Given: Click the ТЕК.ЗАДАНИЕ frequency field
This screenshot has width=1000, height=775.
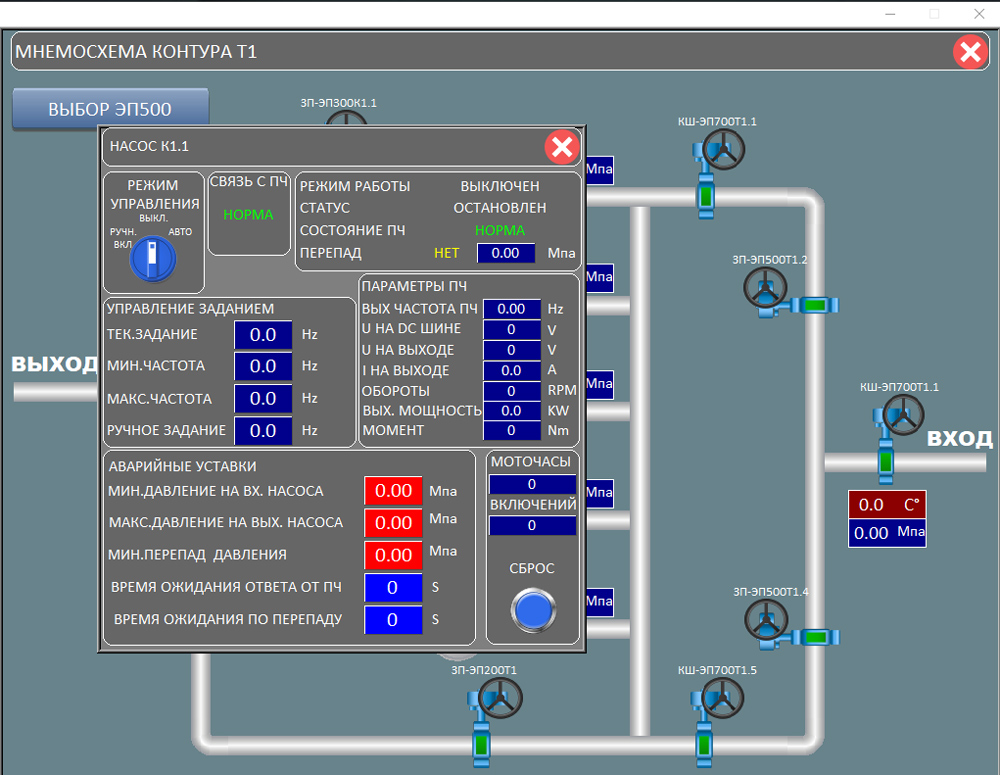Looking at the screenshot, I should point(263,335).
